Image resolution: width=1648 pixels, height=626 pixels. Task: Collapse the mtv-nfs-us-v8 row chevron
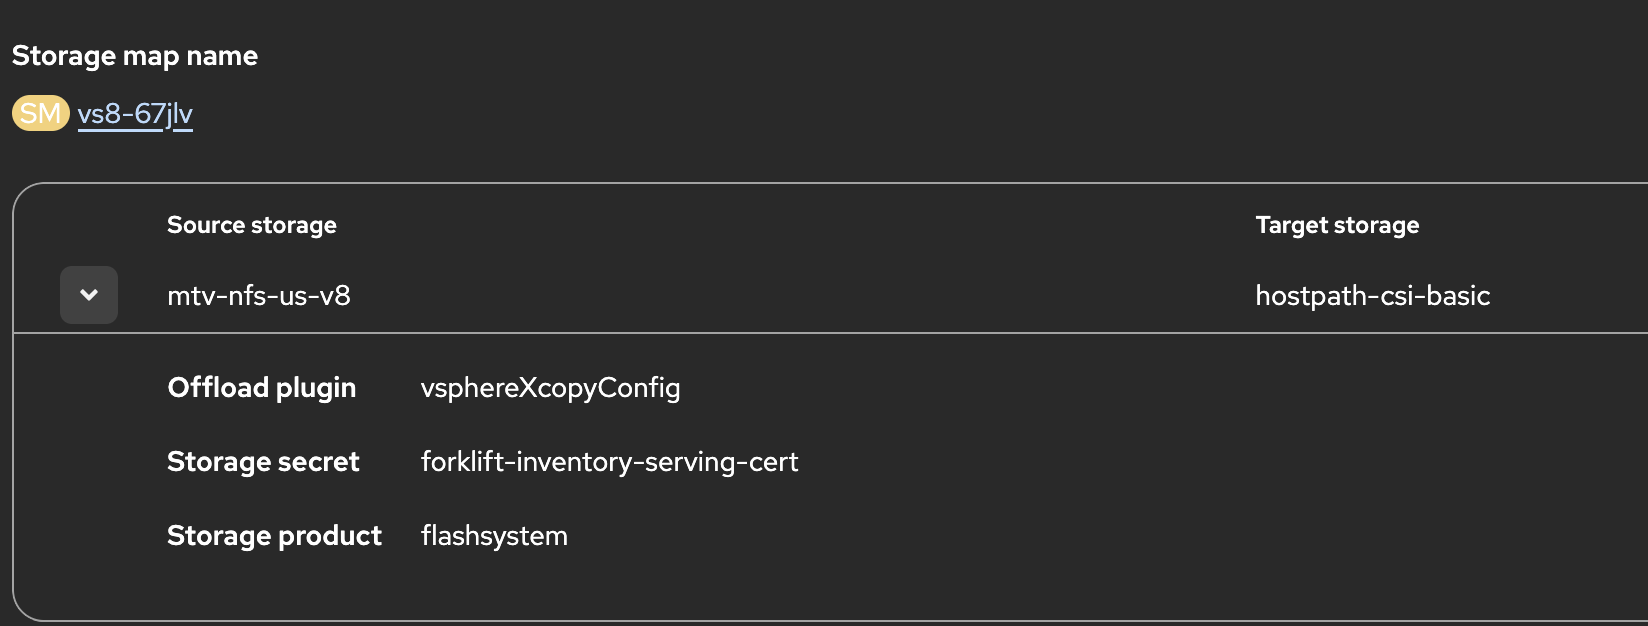(x=89, y=295)
